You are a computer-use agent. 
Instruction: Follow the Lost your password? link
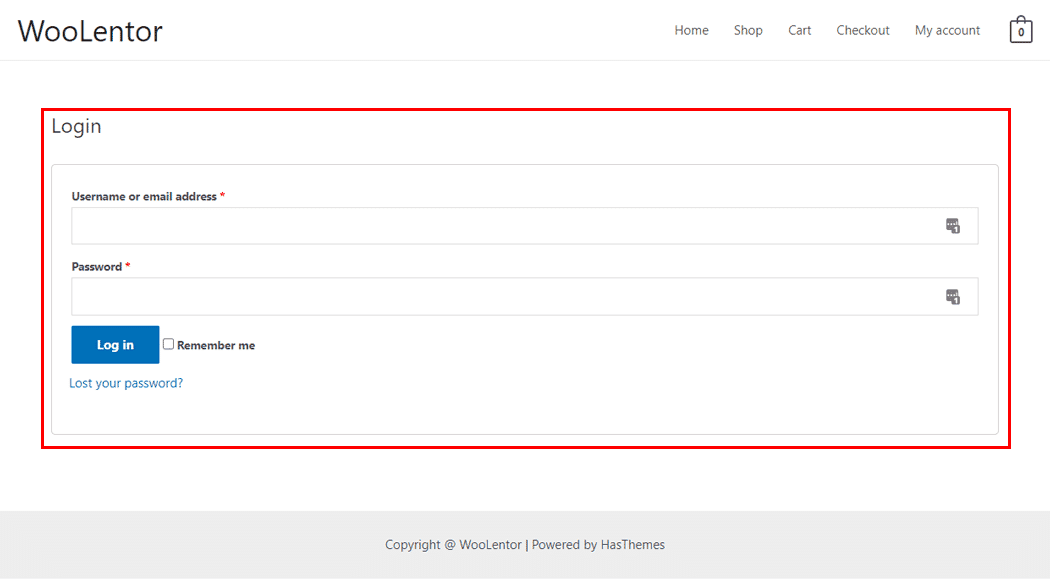pyautogui.click(x=126, y=383)
